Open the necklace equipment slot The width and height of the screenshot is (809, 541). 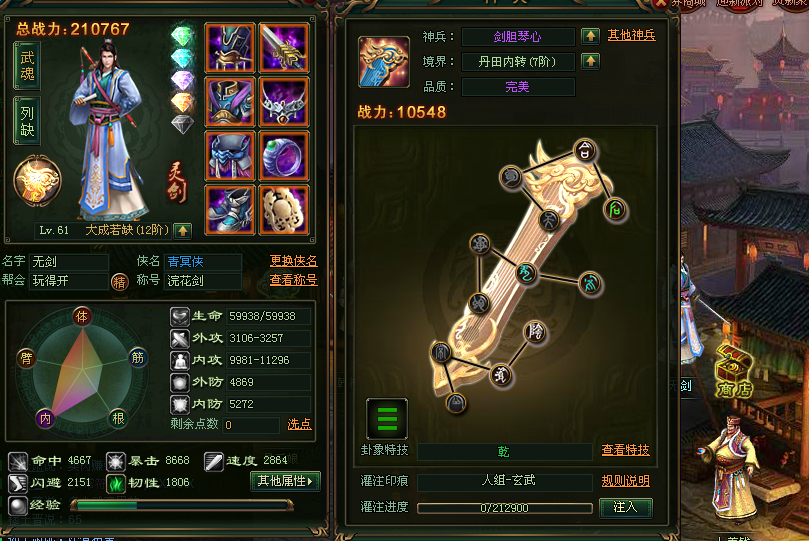pyautogui.click(x=284, y=102)
